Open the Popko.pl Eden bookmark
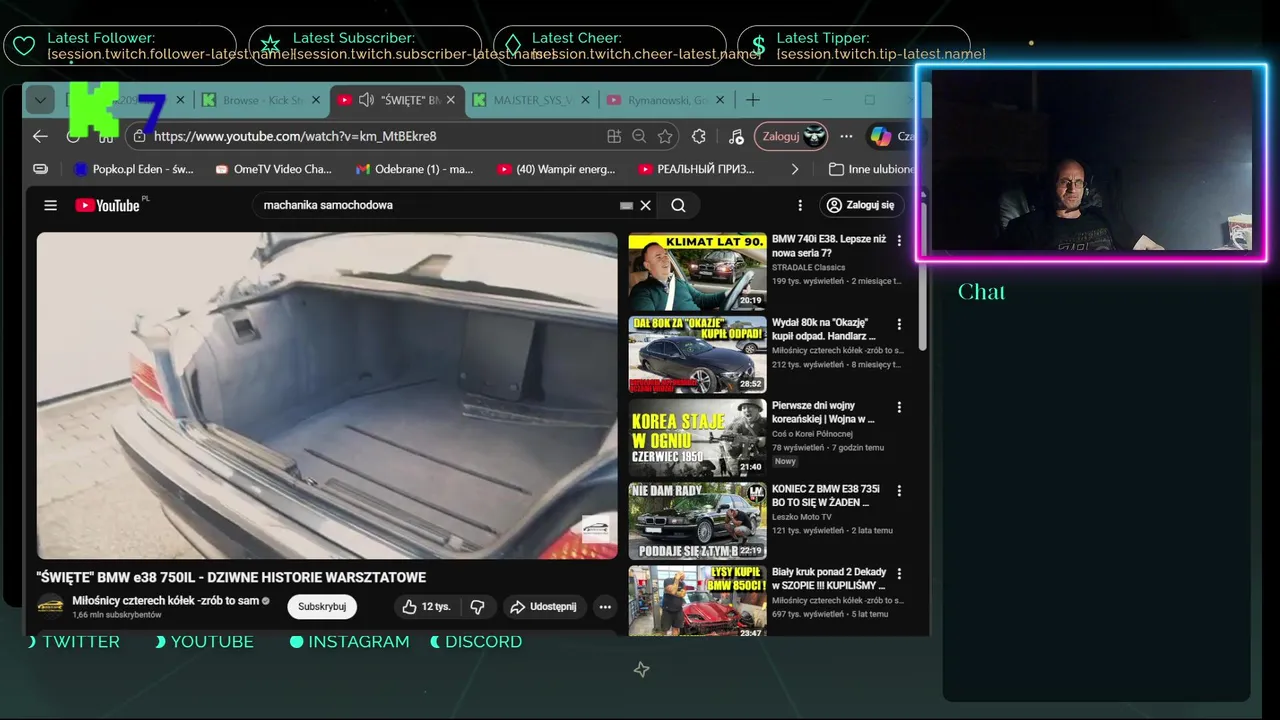1280x720 pixels. 134,169
